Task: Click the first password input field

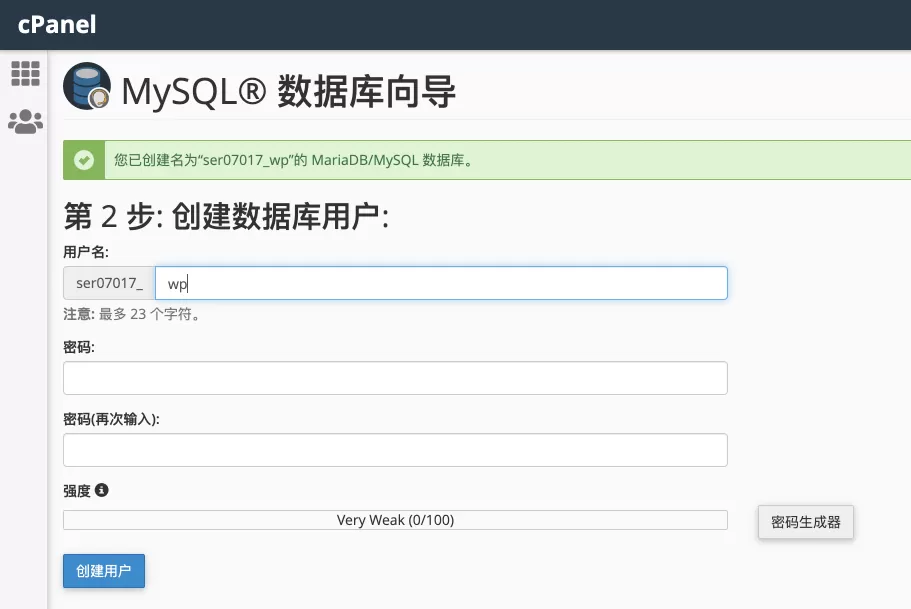Action: pyautogui.click(x=395, y=378)
